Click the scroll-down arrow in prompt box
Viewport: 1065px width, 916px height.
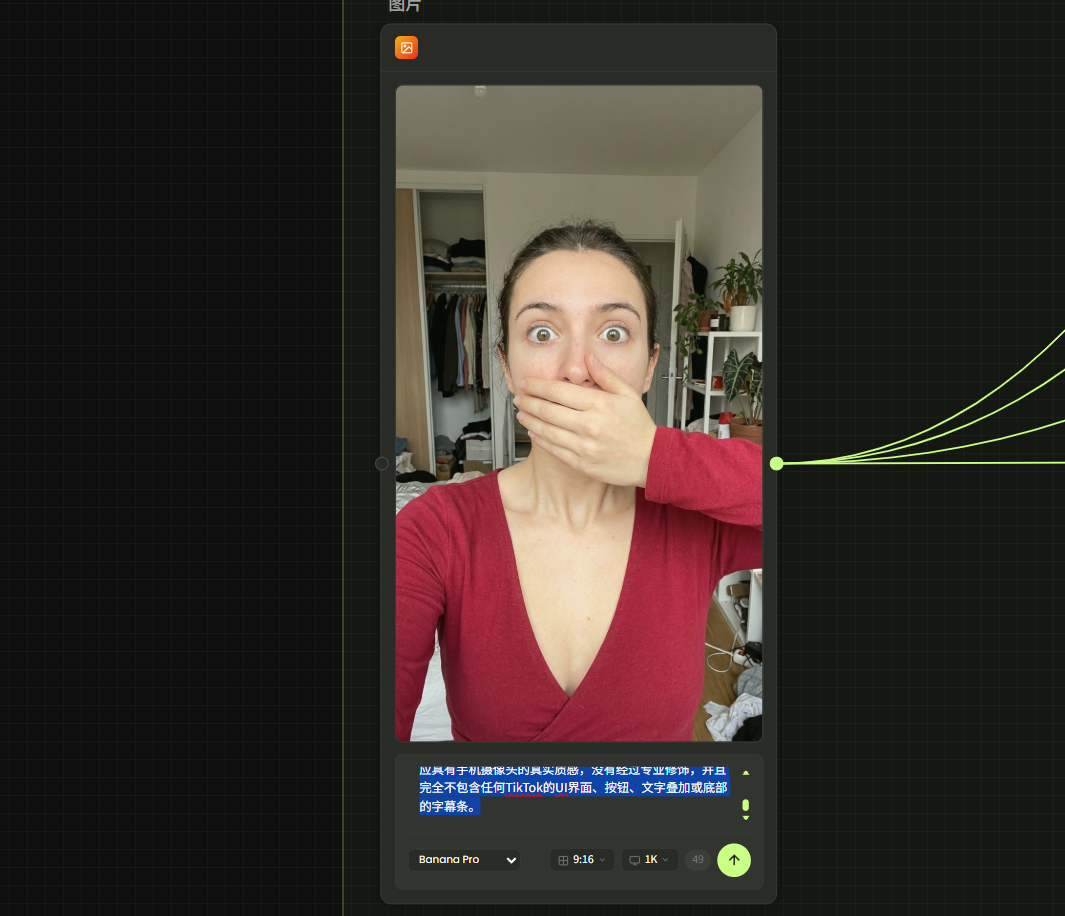click(745, 818)
